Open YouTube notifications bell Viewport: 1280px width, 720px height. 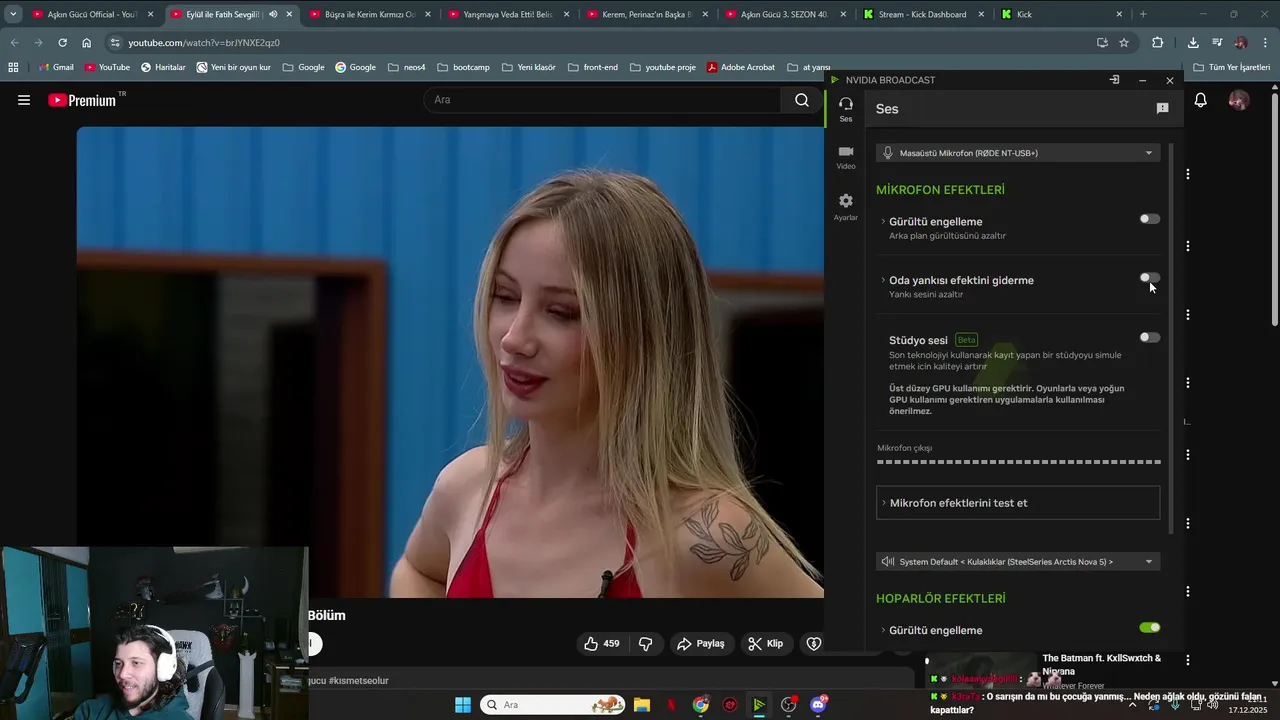[x=1201, y=100]
